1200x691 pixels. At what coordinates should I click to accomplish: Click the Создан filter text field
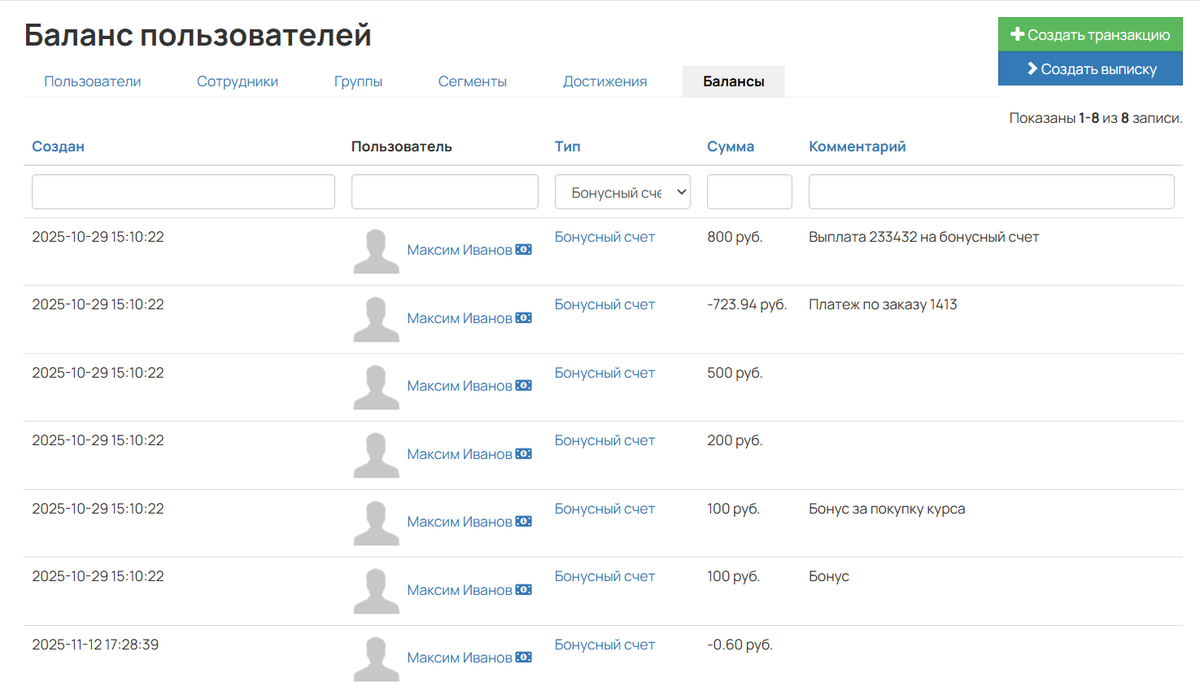(183, 192)
